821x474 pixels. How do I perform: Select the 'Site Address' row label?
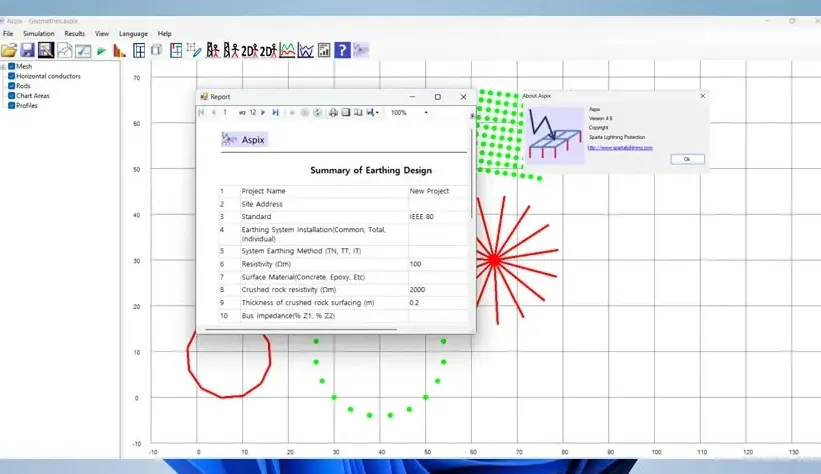coord(262,204)
